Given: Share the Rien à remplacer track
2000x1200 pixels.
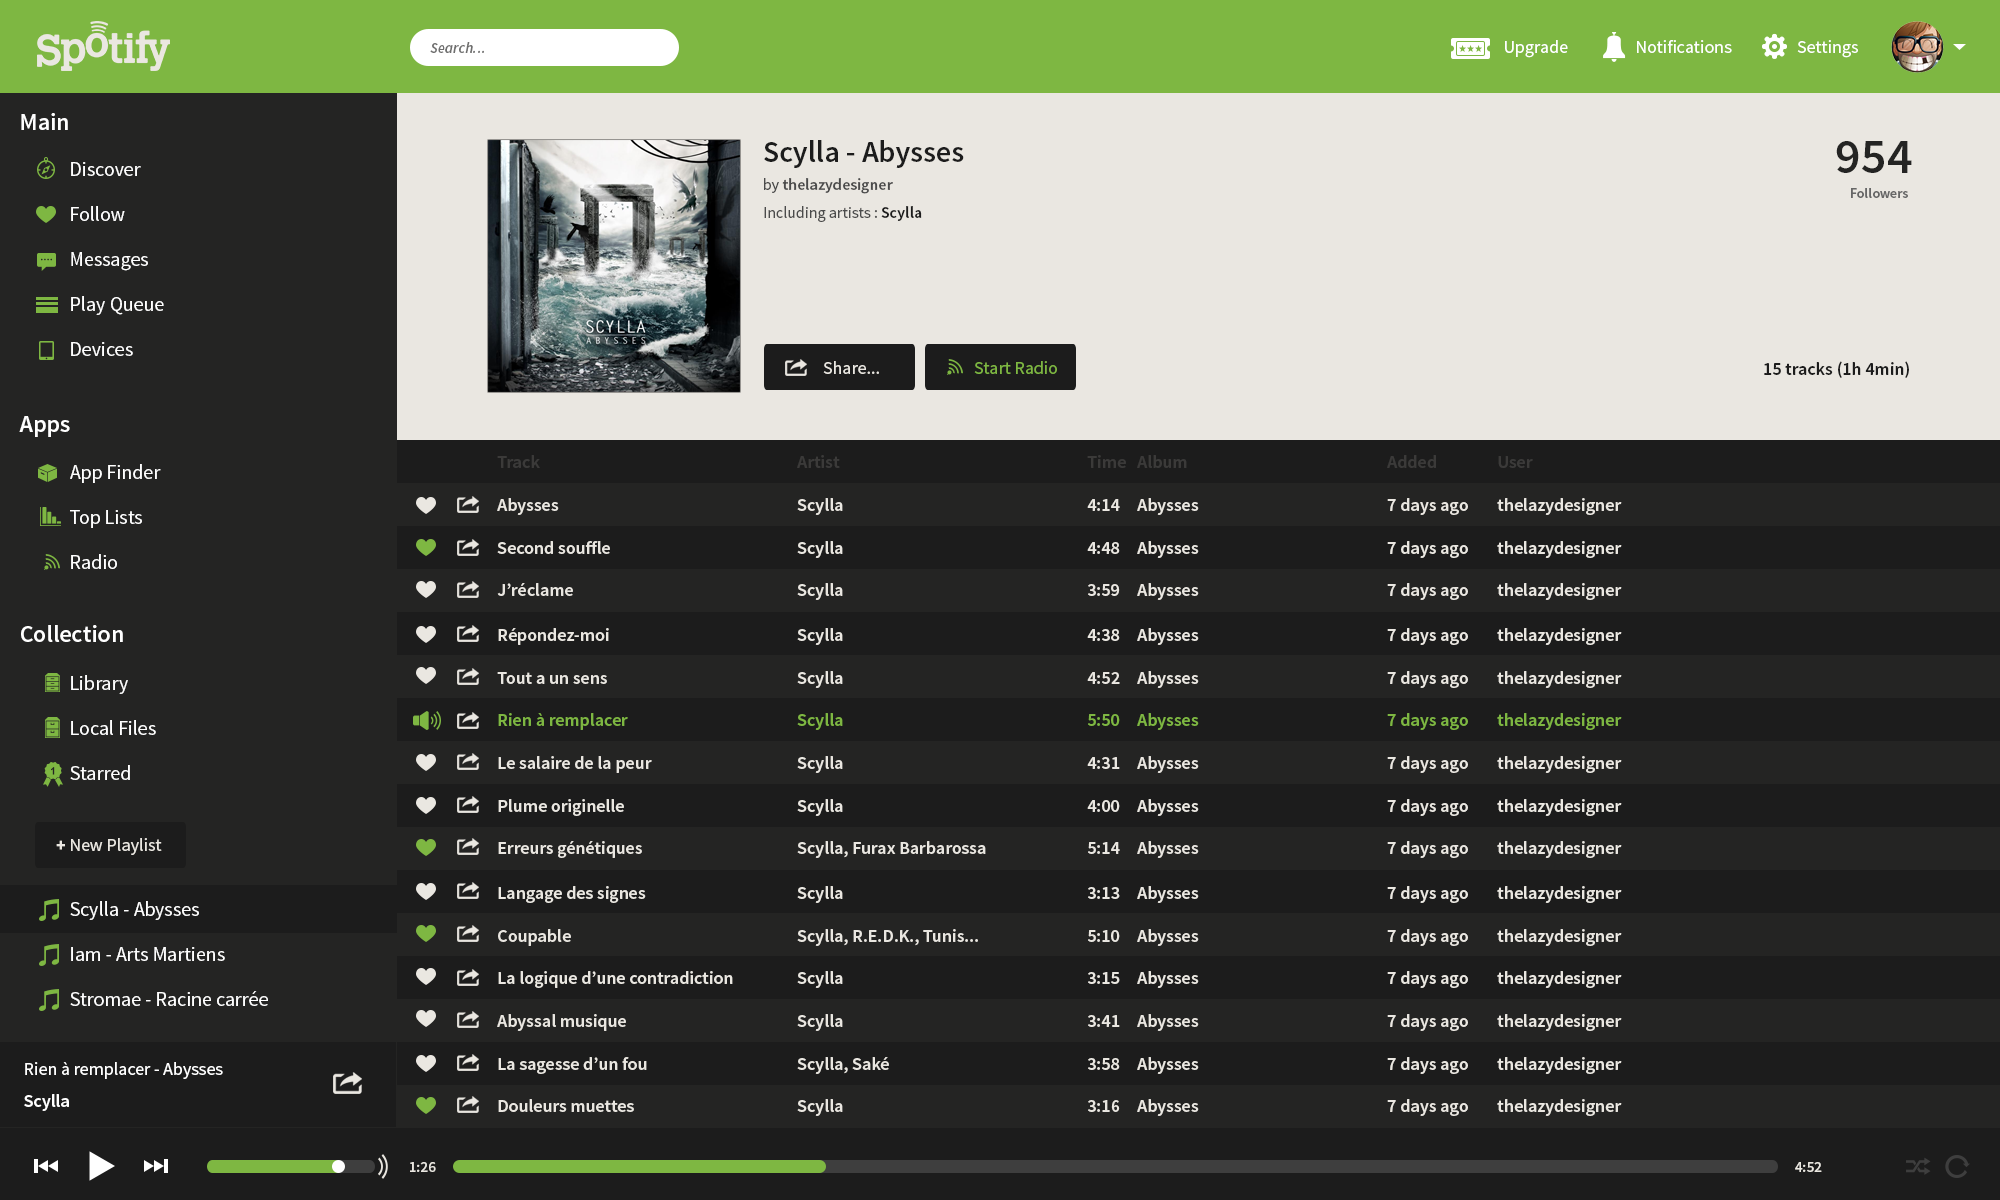Looking at the screenshot, I should click(468, 719).
